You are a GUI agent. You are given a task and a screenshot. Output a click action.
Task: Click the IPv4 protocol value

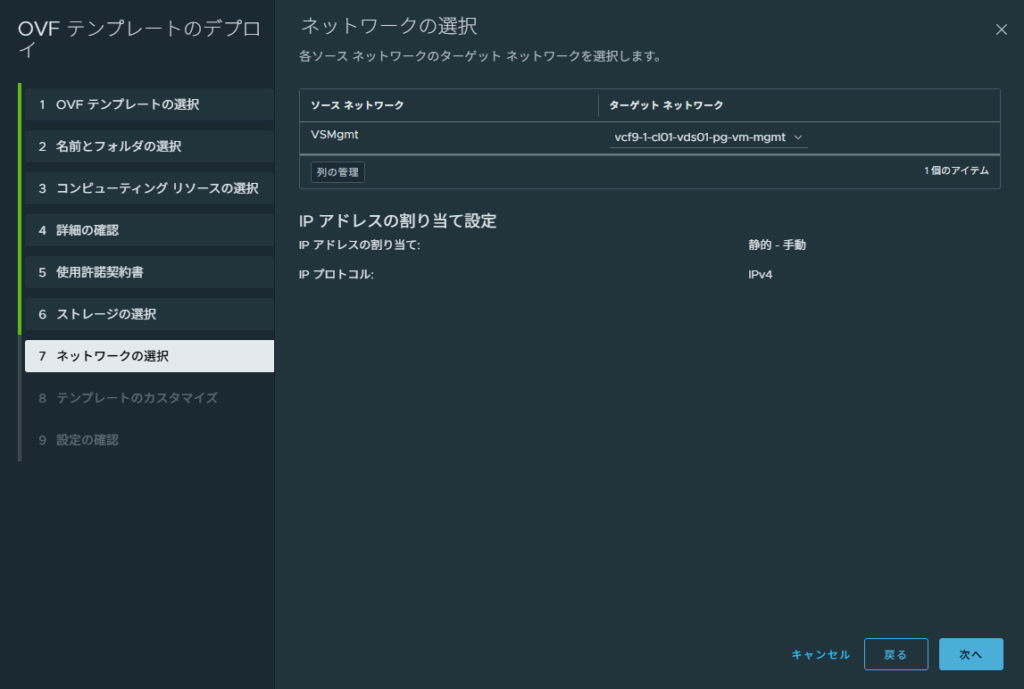[x=760, y=274]
